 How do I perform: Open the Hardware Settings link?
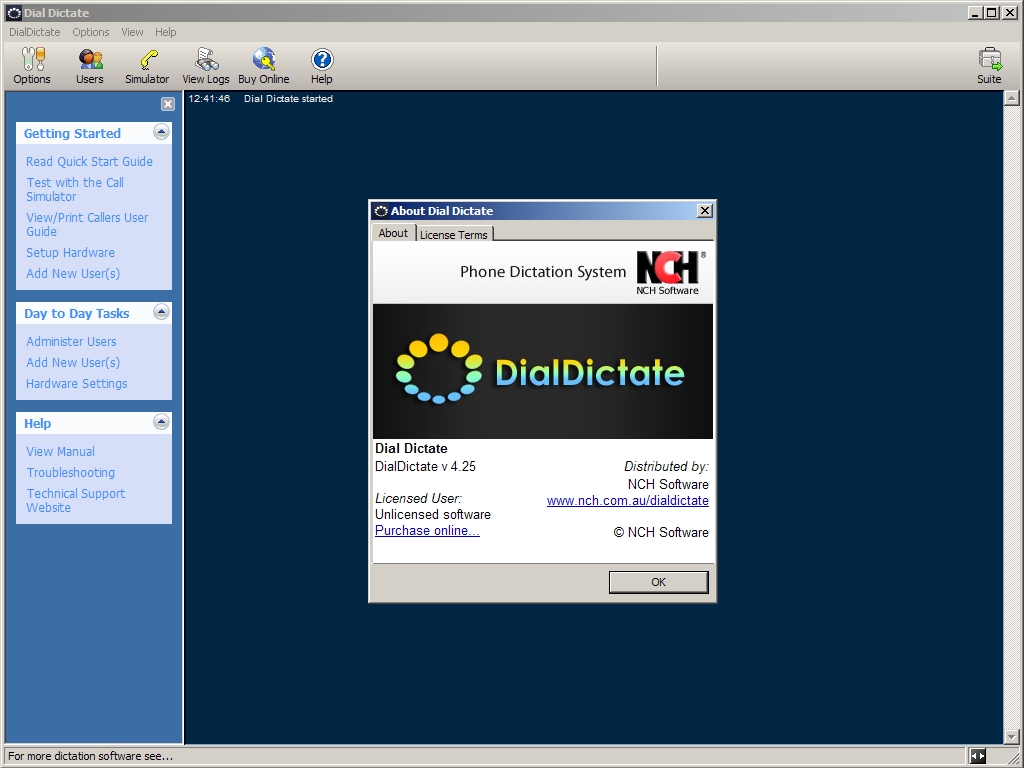point(77,383)
